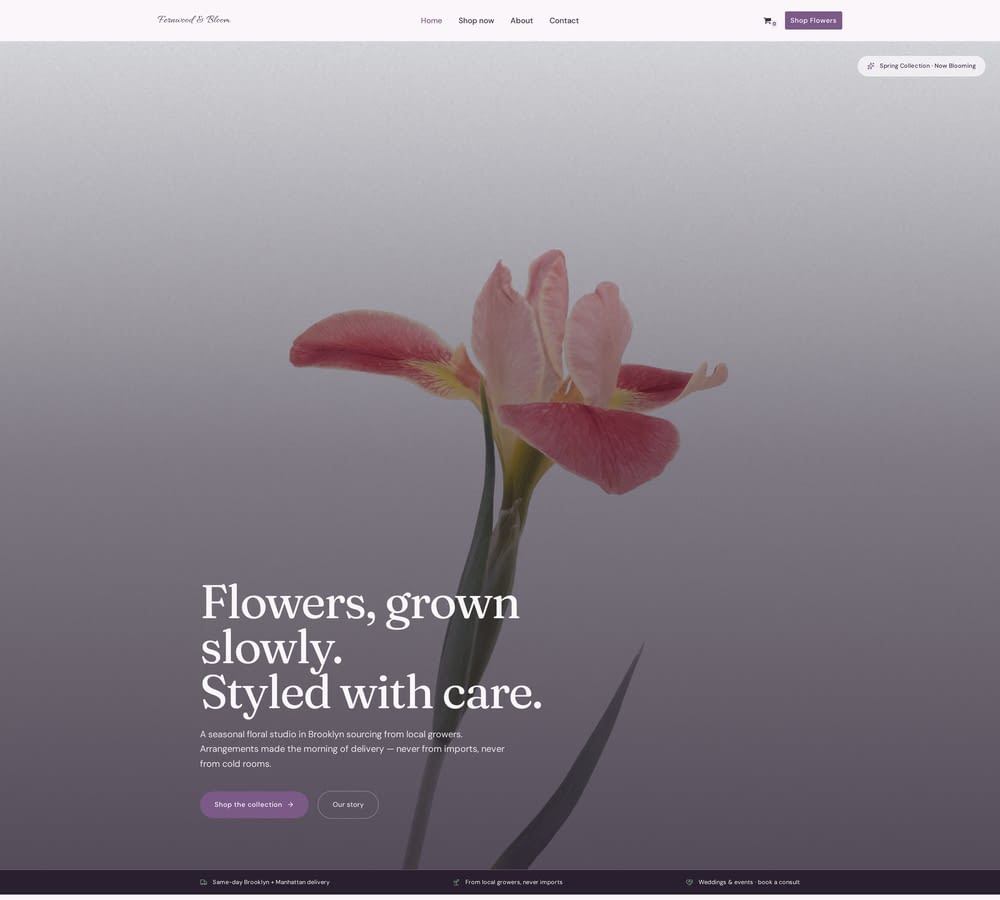
Task: Open the Our story button
Action: 348,804
